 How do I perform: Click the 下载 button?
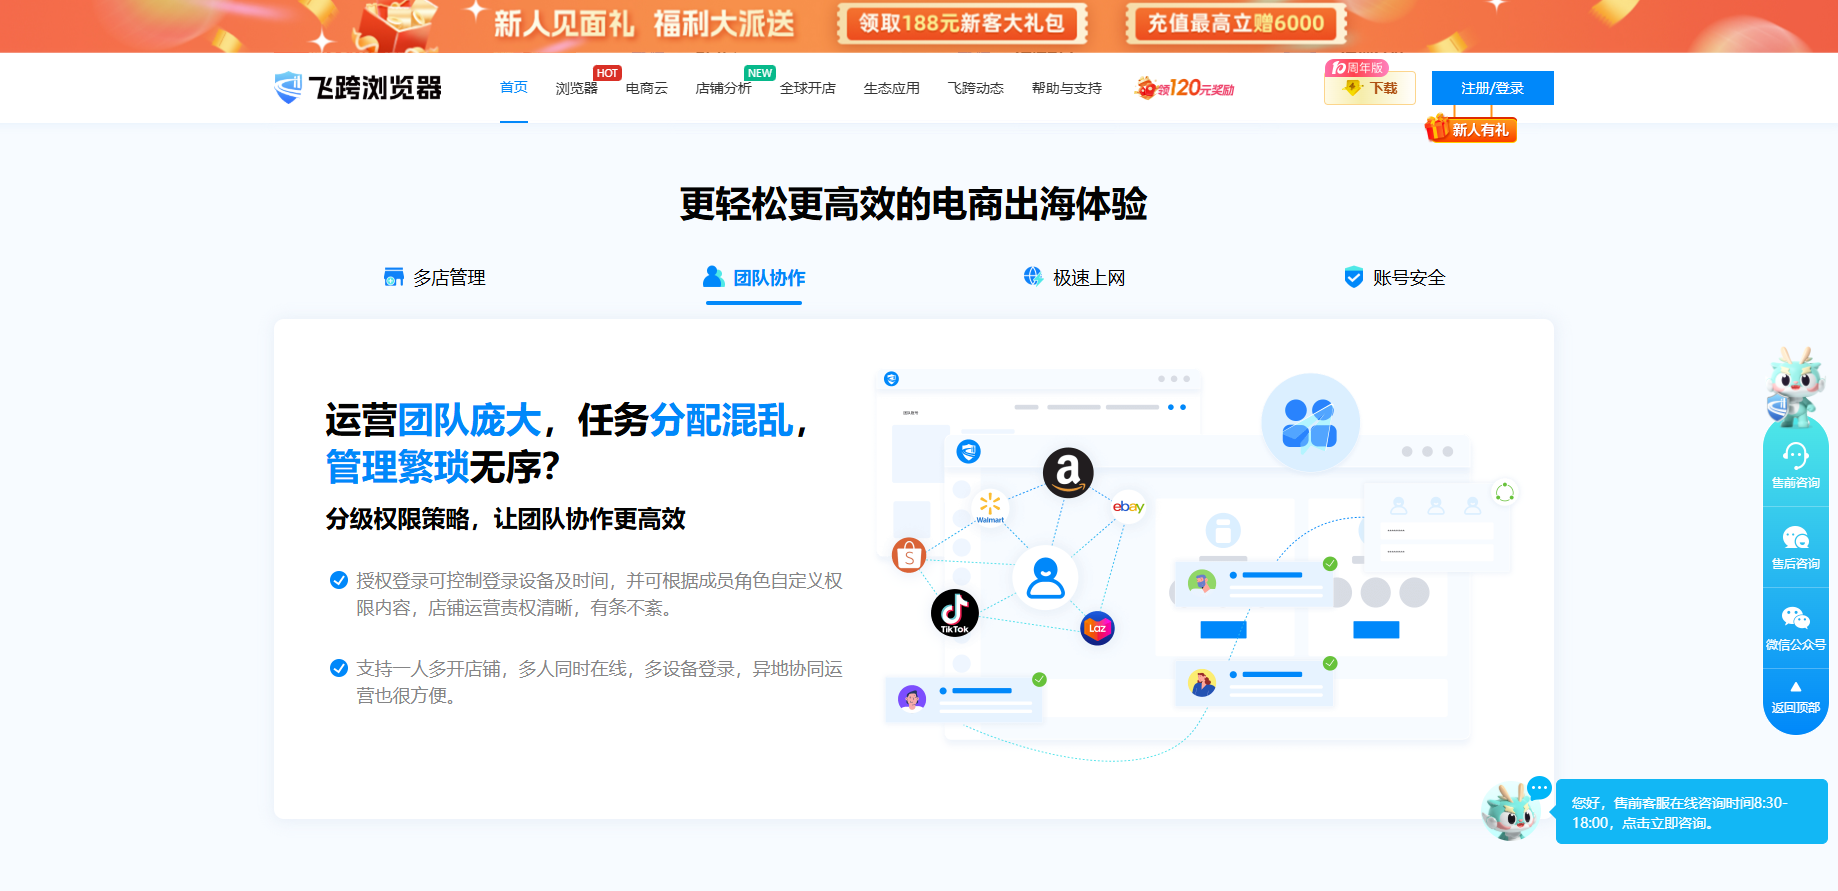coord(1370,88)
